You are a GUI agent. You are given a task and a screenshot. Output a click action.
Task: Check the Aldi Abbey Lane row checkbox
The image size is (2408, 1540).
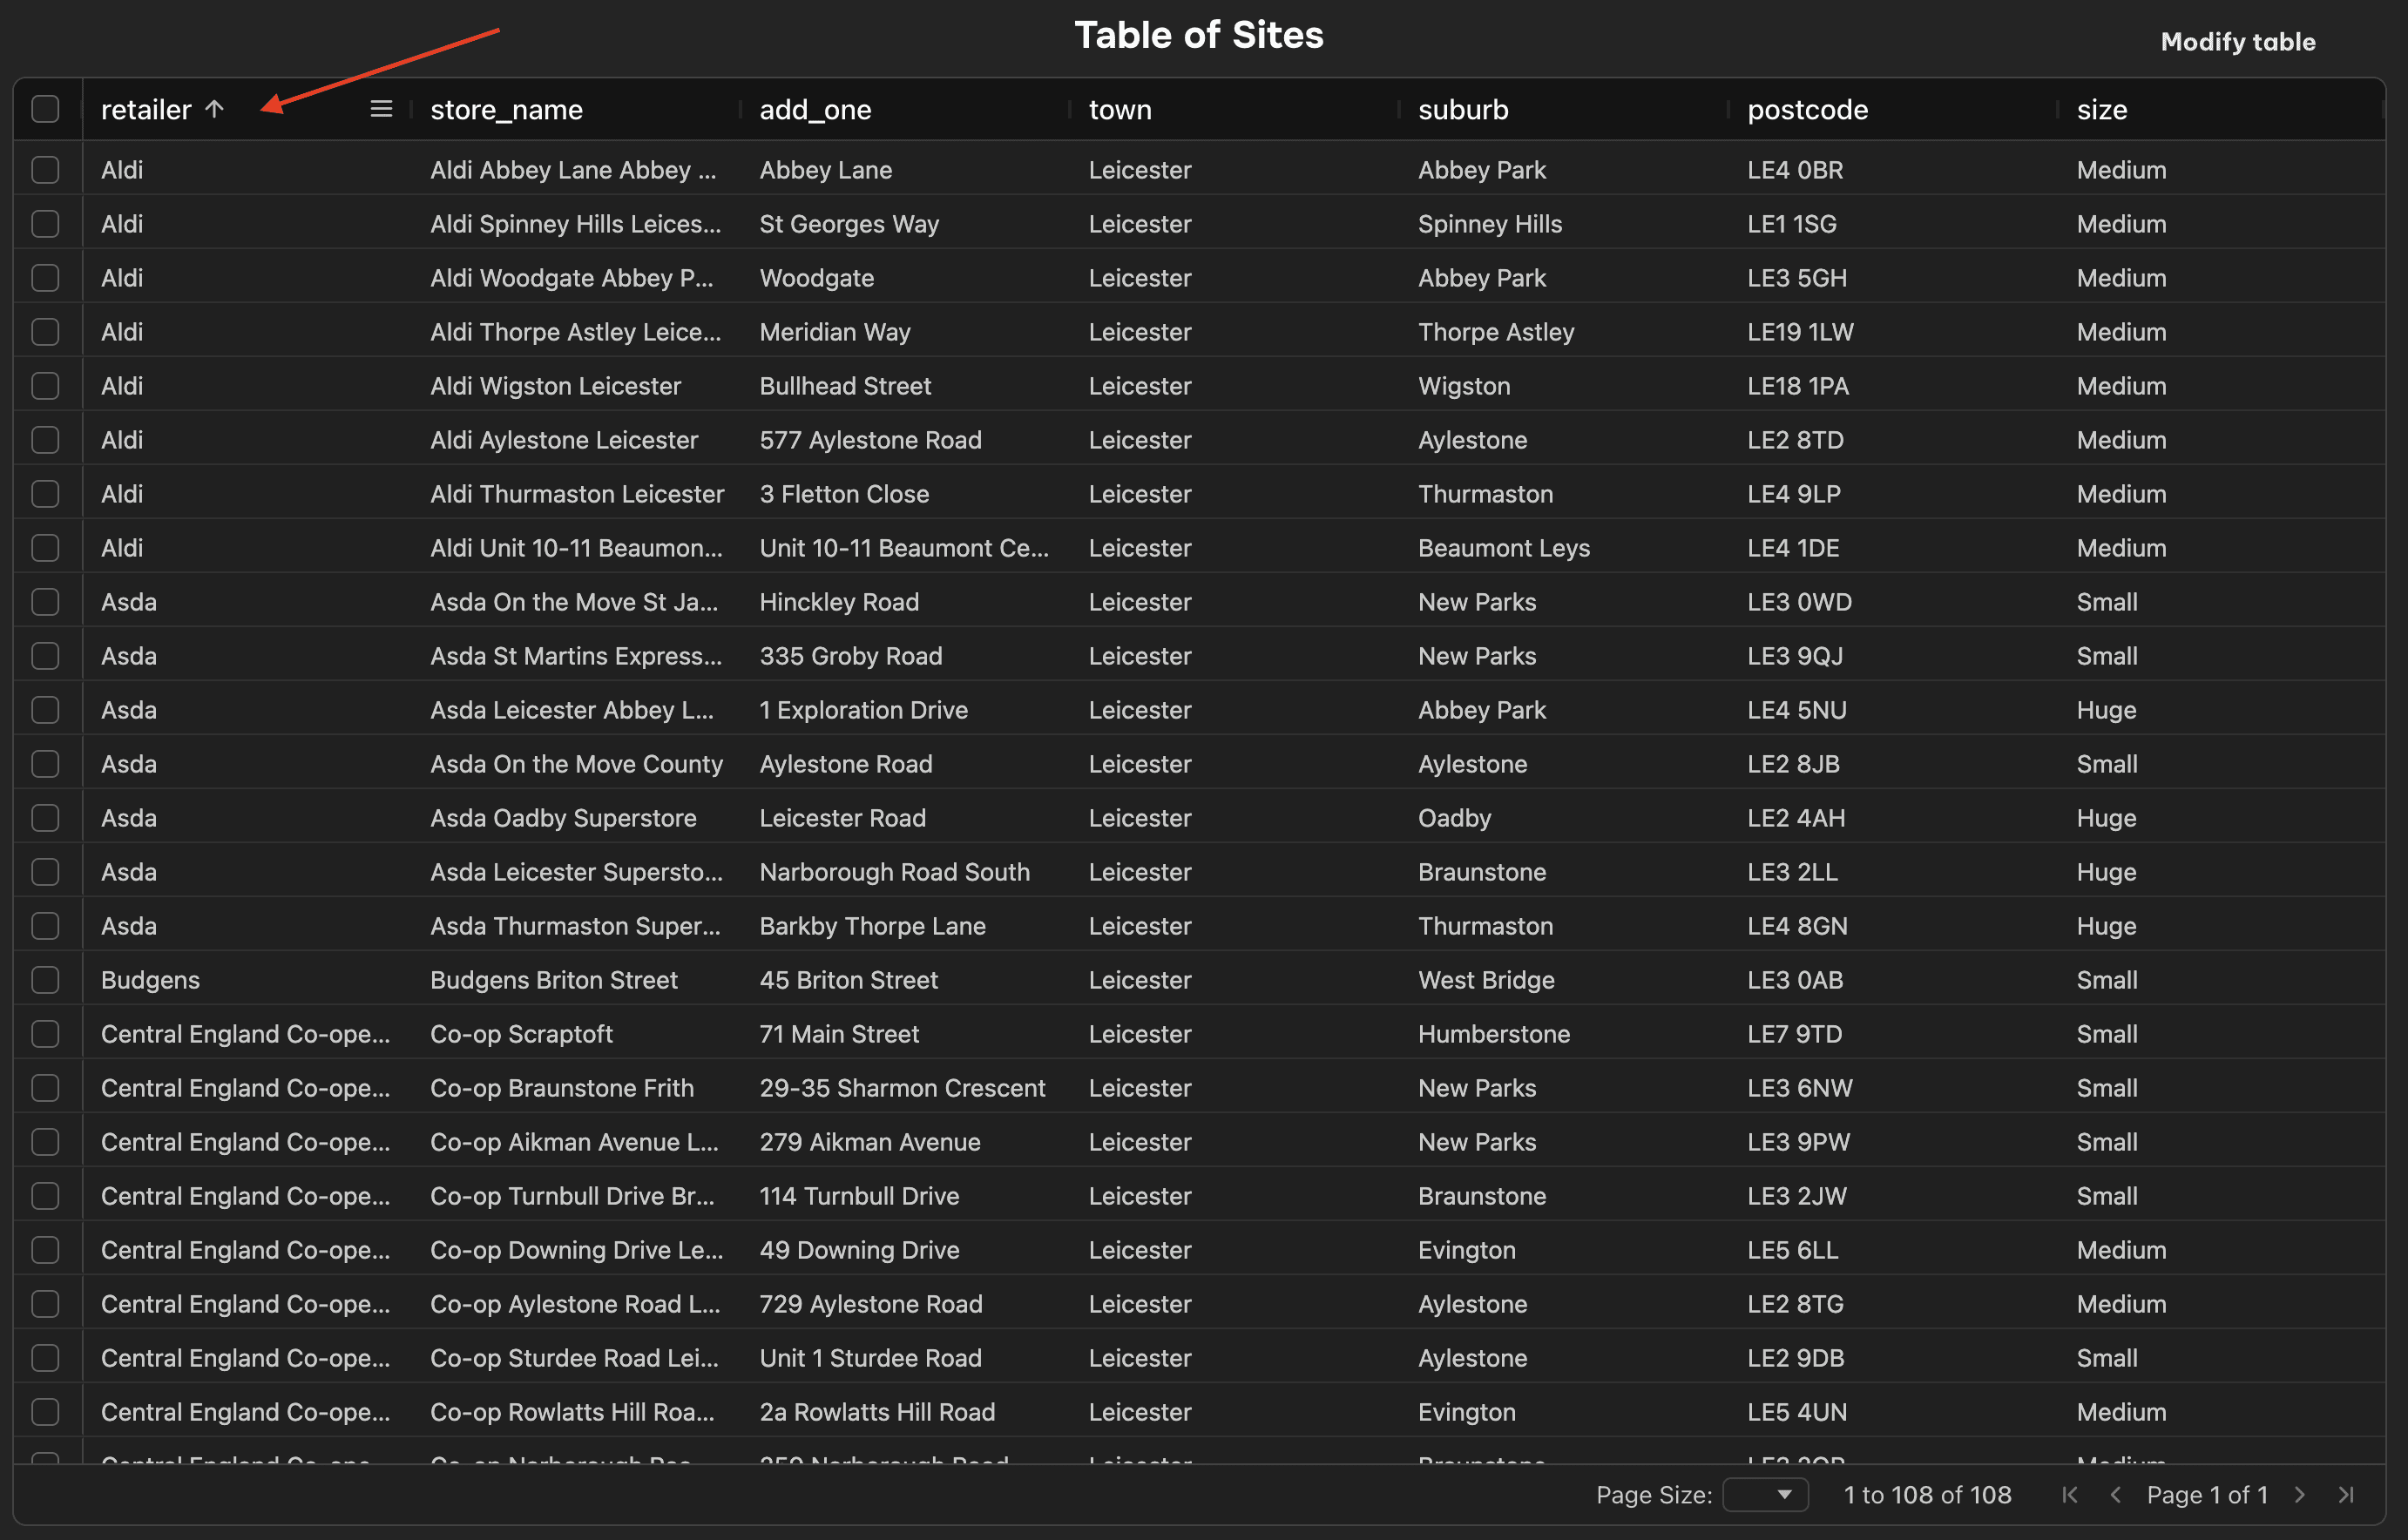(45, 170)
